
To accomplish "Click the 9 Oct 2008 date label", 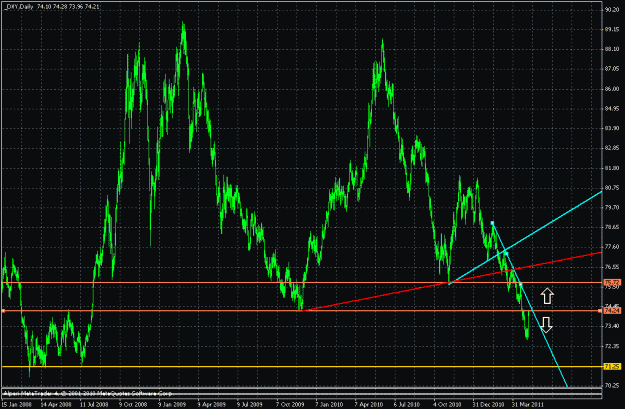I will (133, 404).
